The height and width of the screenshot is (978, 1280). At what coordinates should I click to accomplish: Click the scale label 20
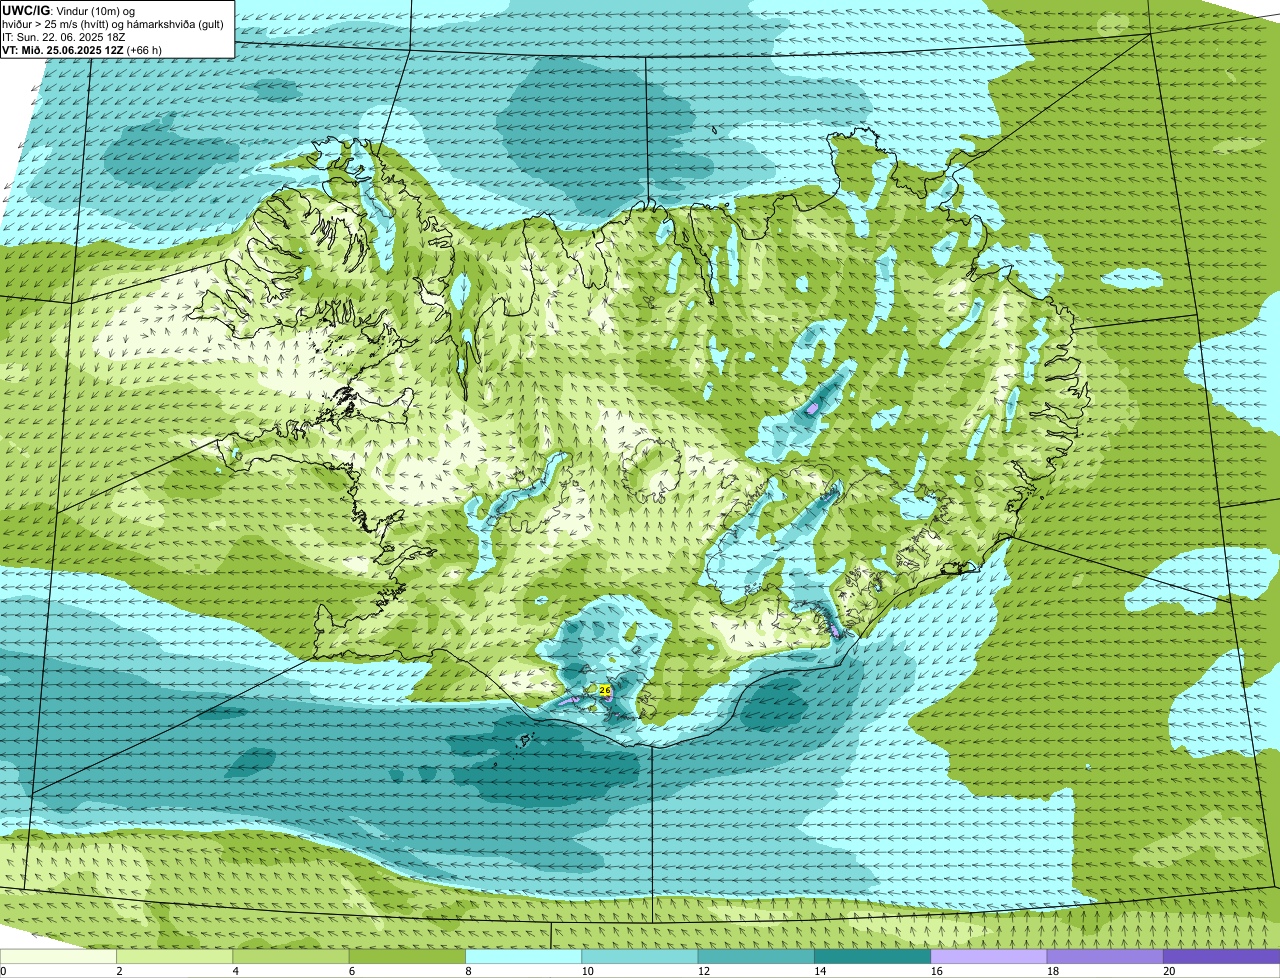click(x=1169, y=971)
